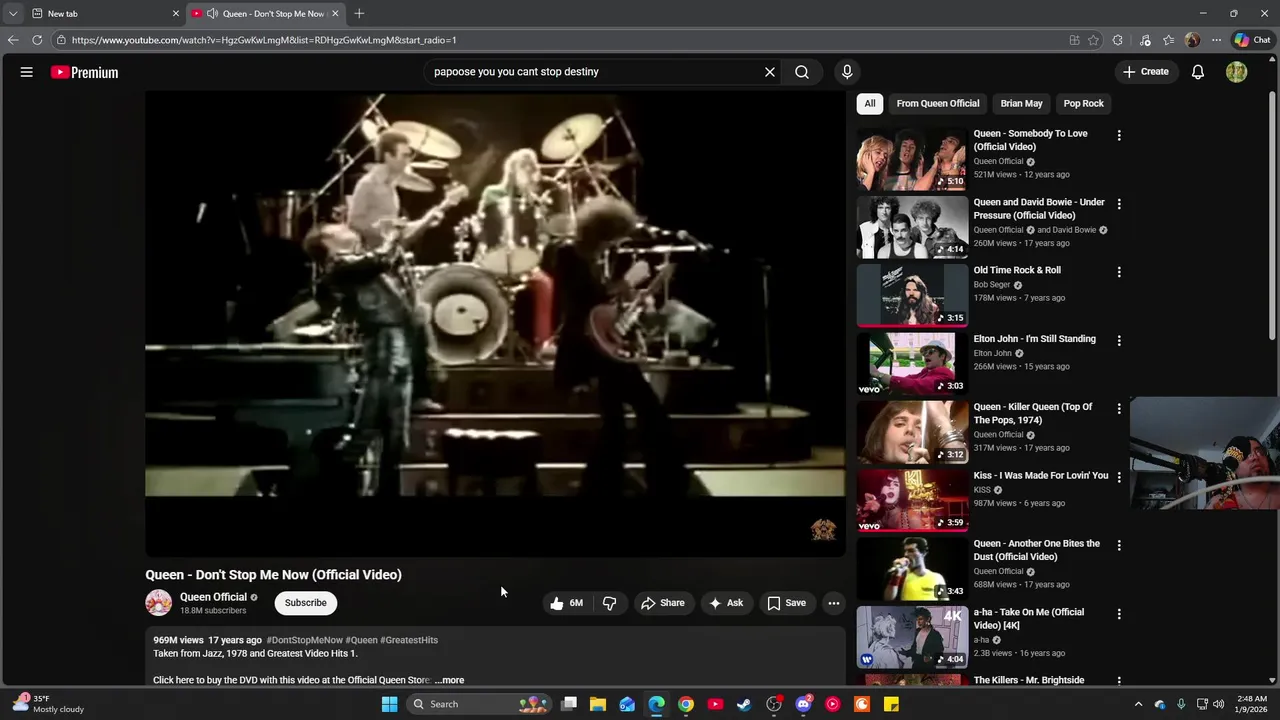Click the browser address bar URL
This screenshot has width=1280, height=720.
(264, 40)
